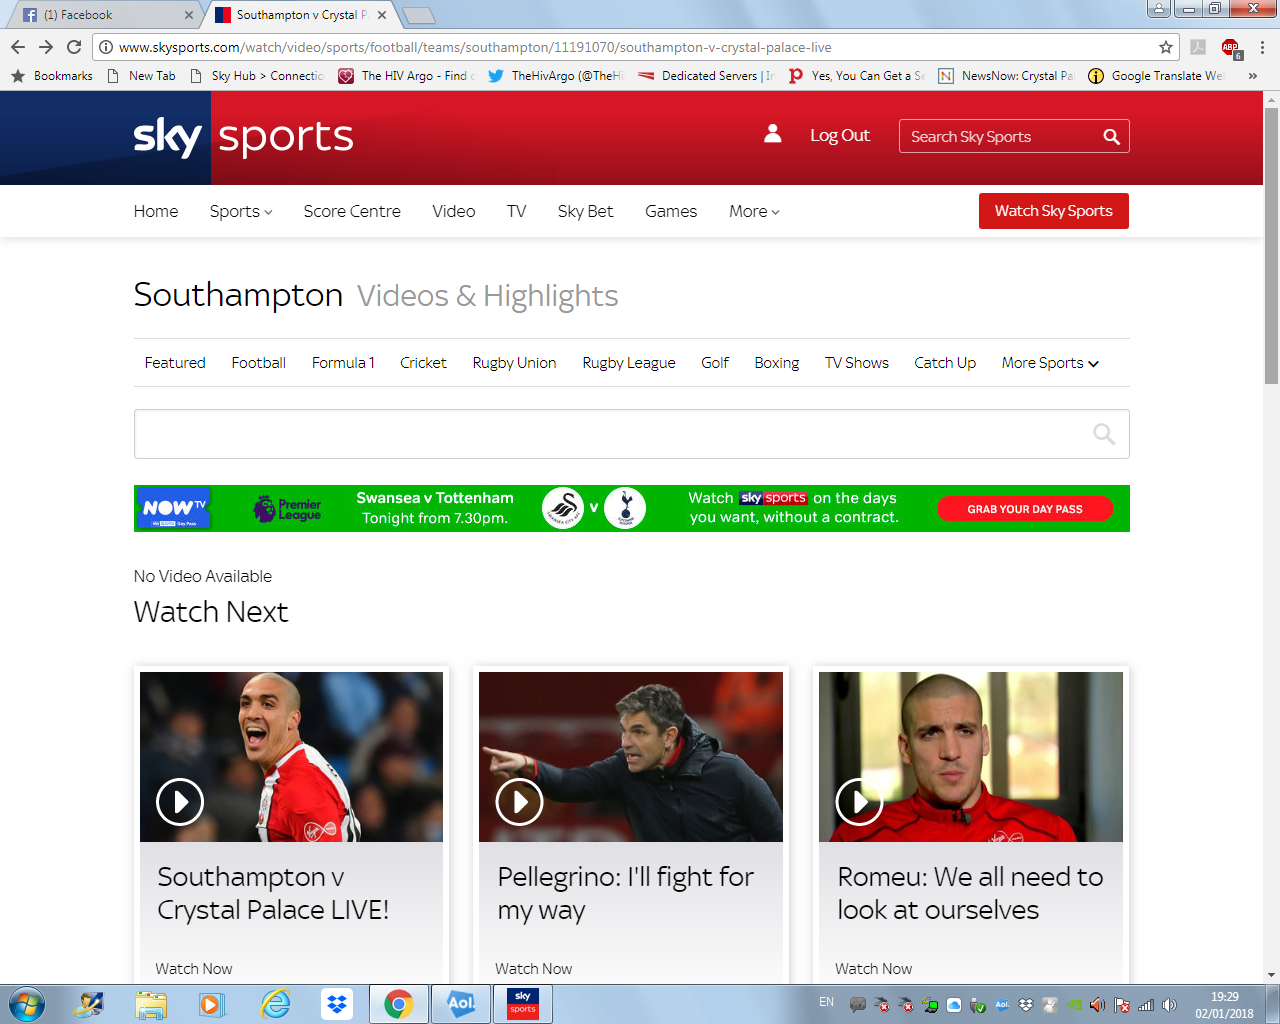Expand the More navigation dropdown
The height and width of the screenshot is (1024, 1280).
[x=754, y=211]
